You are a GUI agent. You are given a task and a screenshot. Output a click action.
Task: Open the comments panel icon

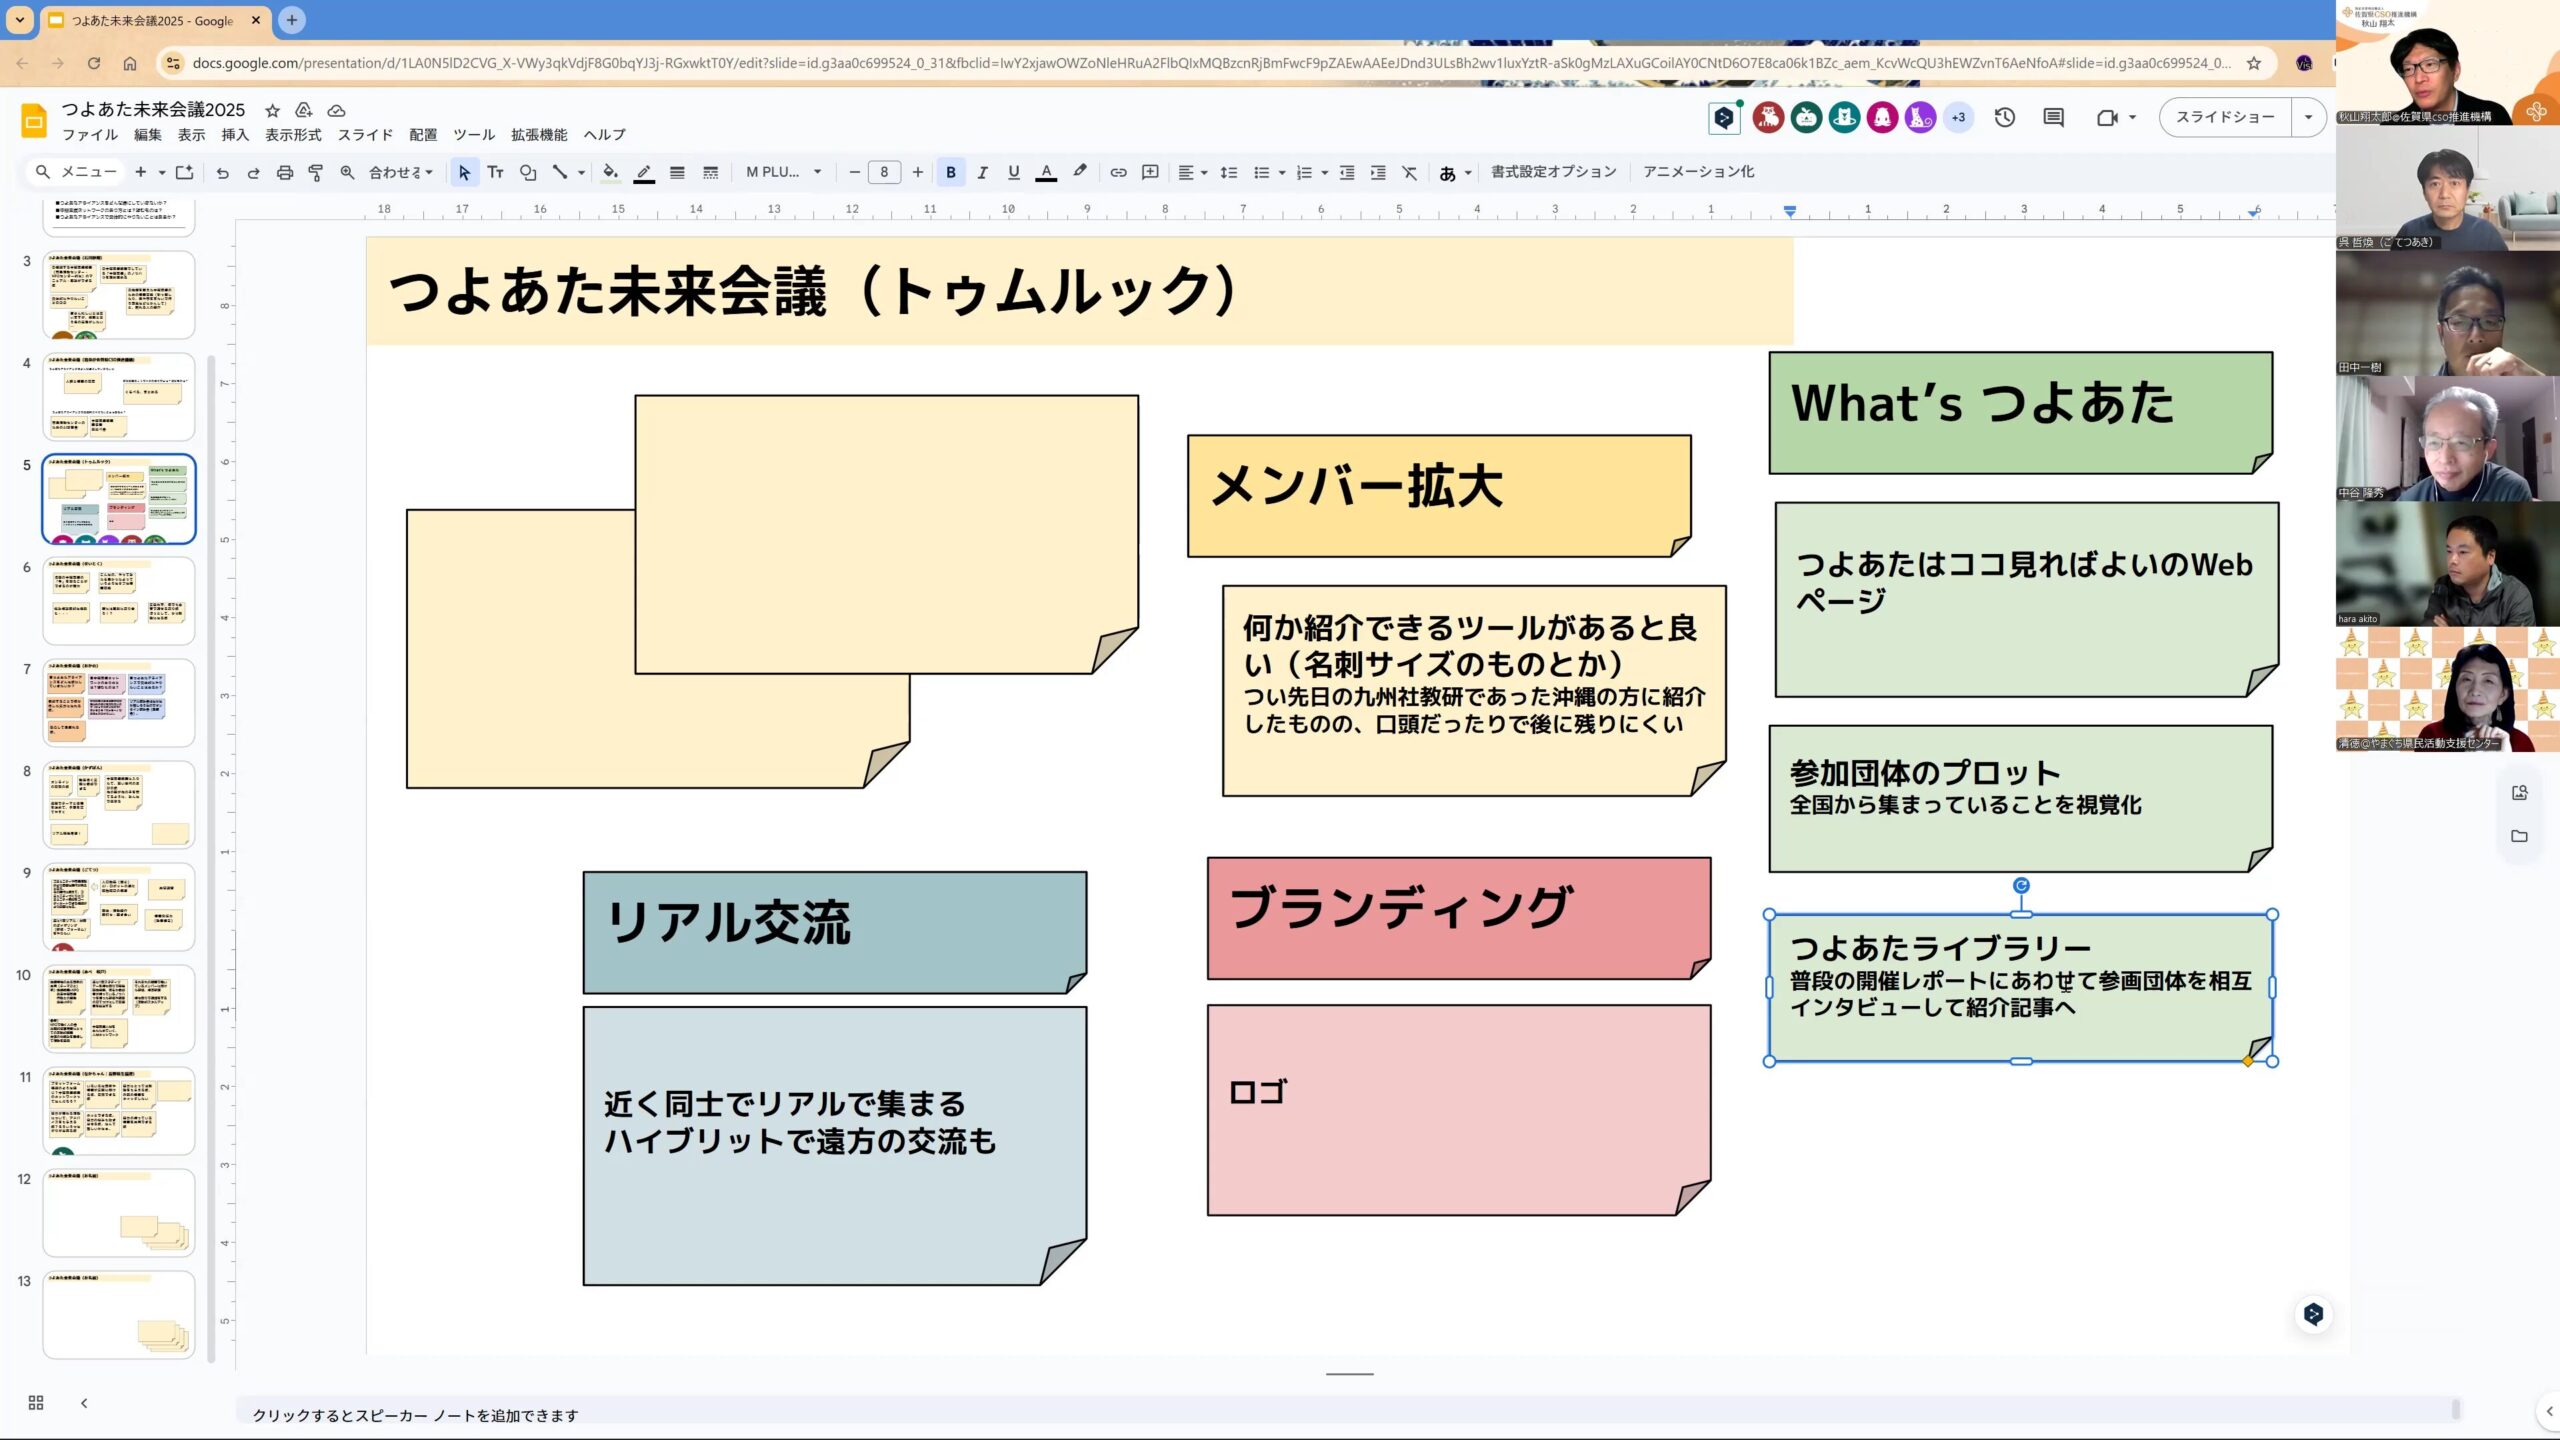pyautogui.click(x=2053, y=117)
